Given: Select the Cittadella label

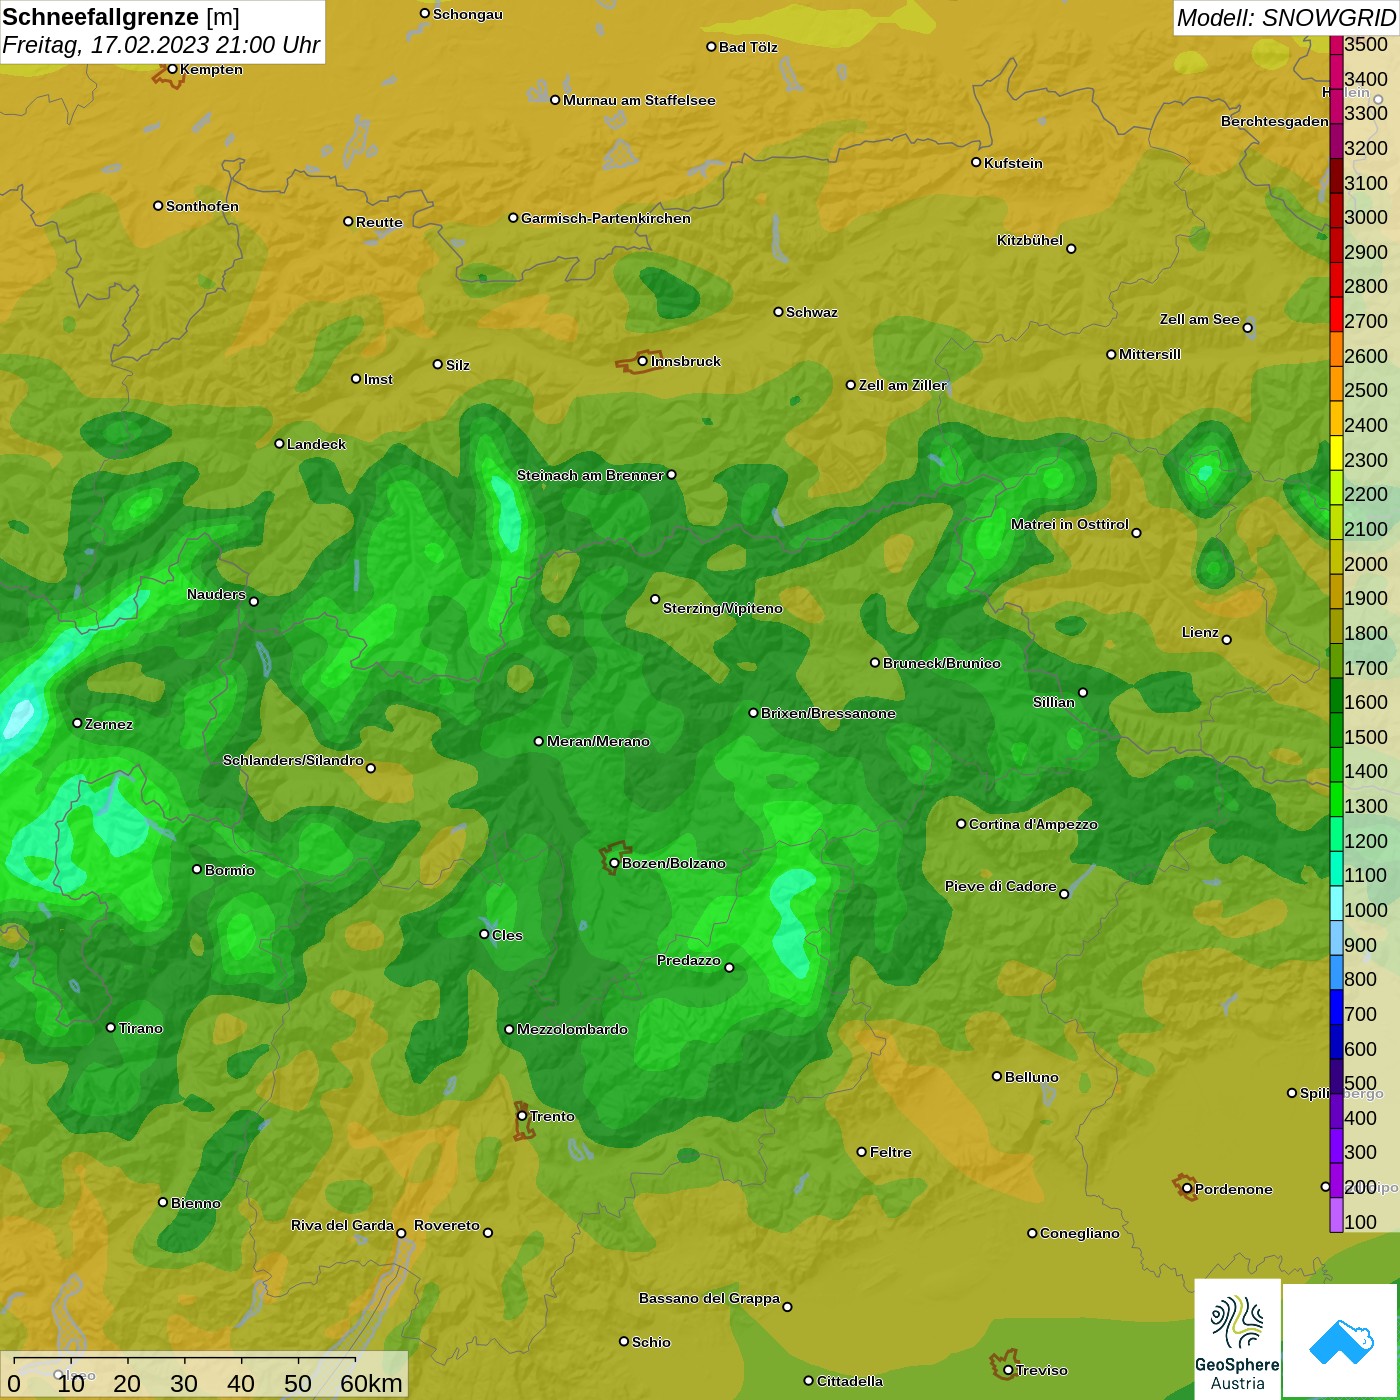Looking at the screenshot, I should click(x=850, y=1381).
